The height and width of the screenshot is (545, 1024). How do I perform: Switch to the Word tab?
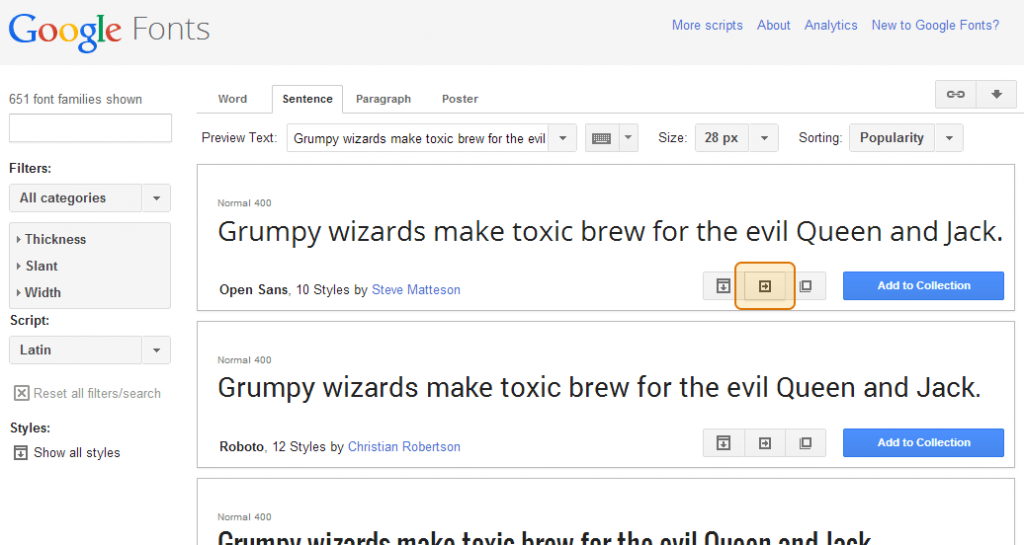(232, 99)
